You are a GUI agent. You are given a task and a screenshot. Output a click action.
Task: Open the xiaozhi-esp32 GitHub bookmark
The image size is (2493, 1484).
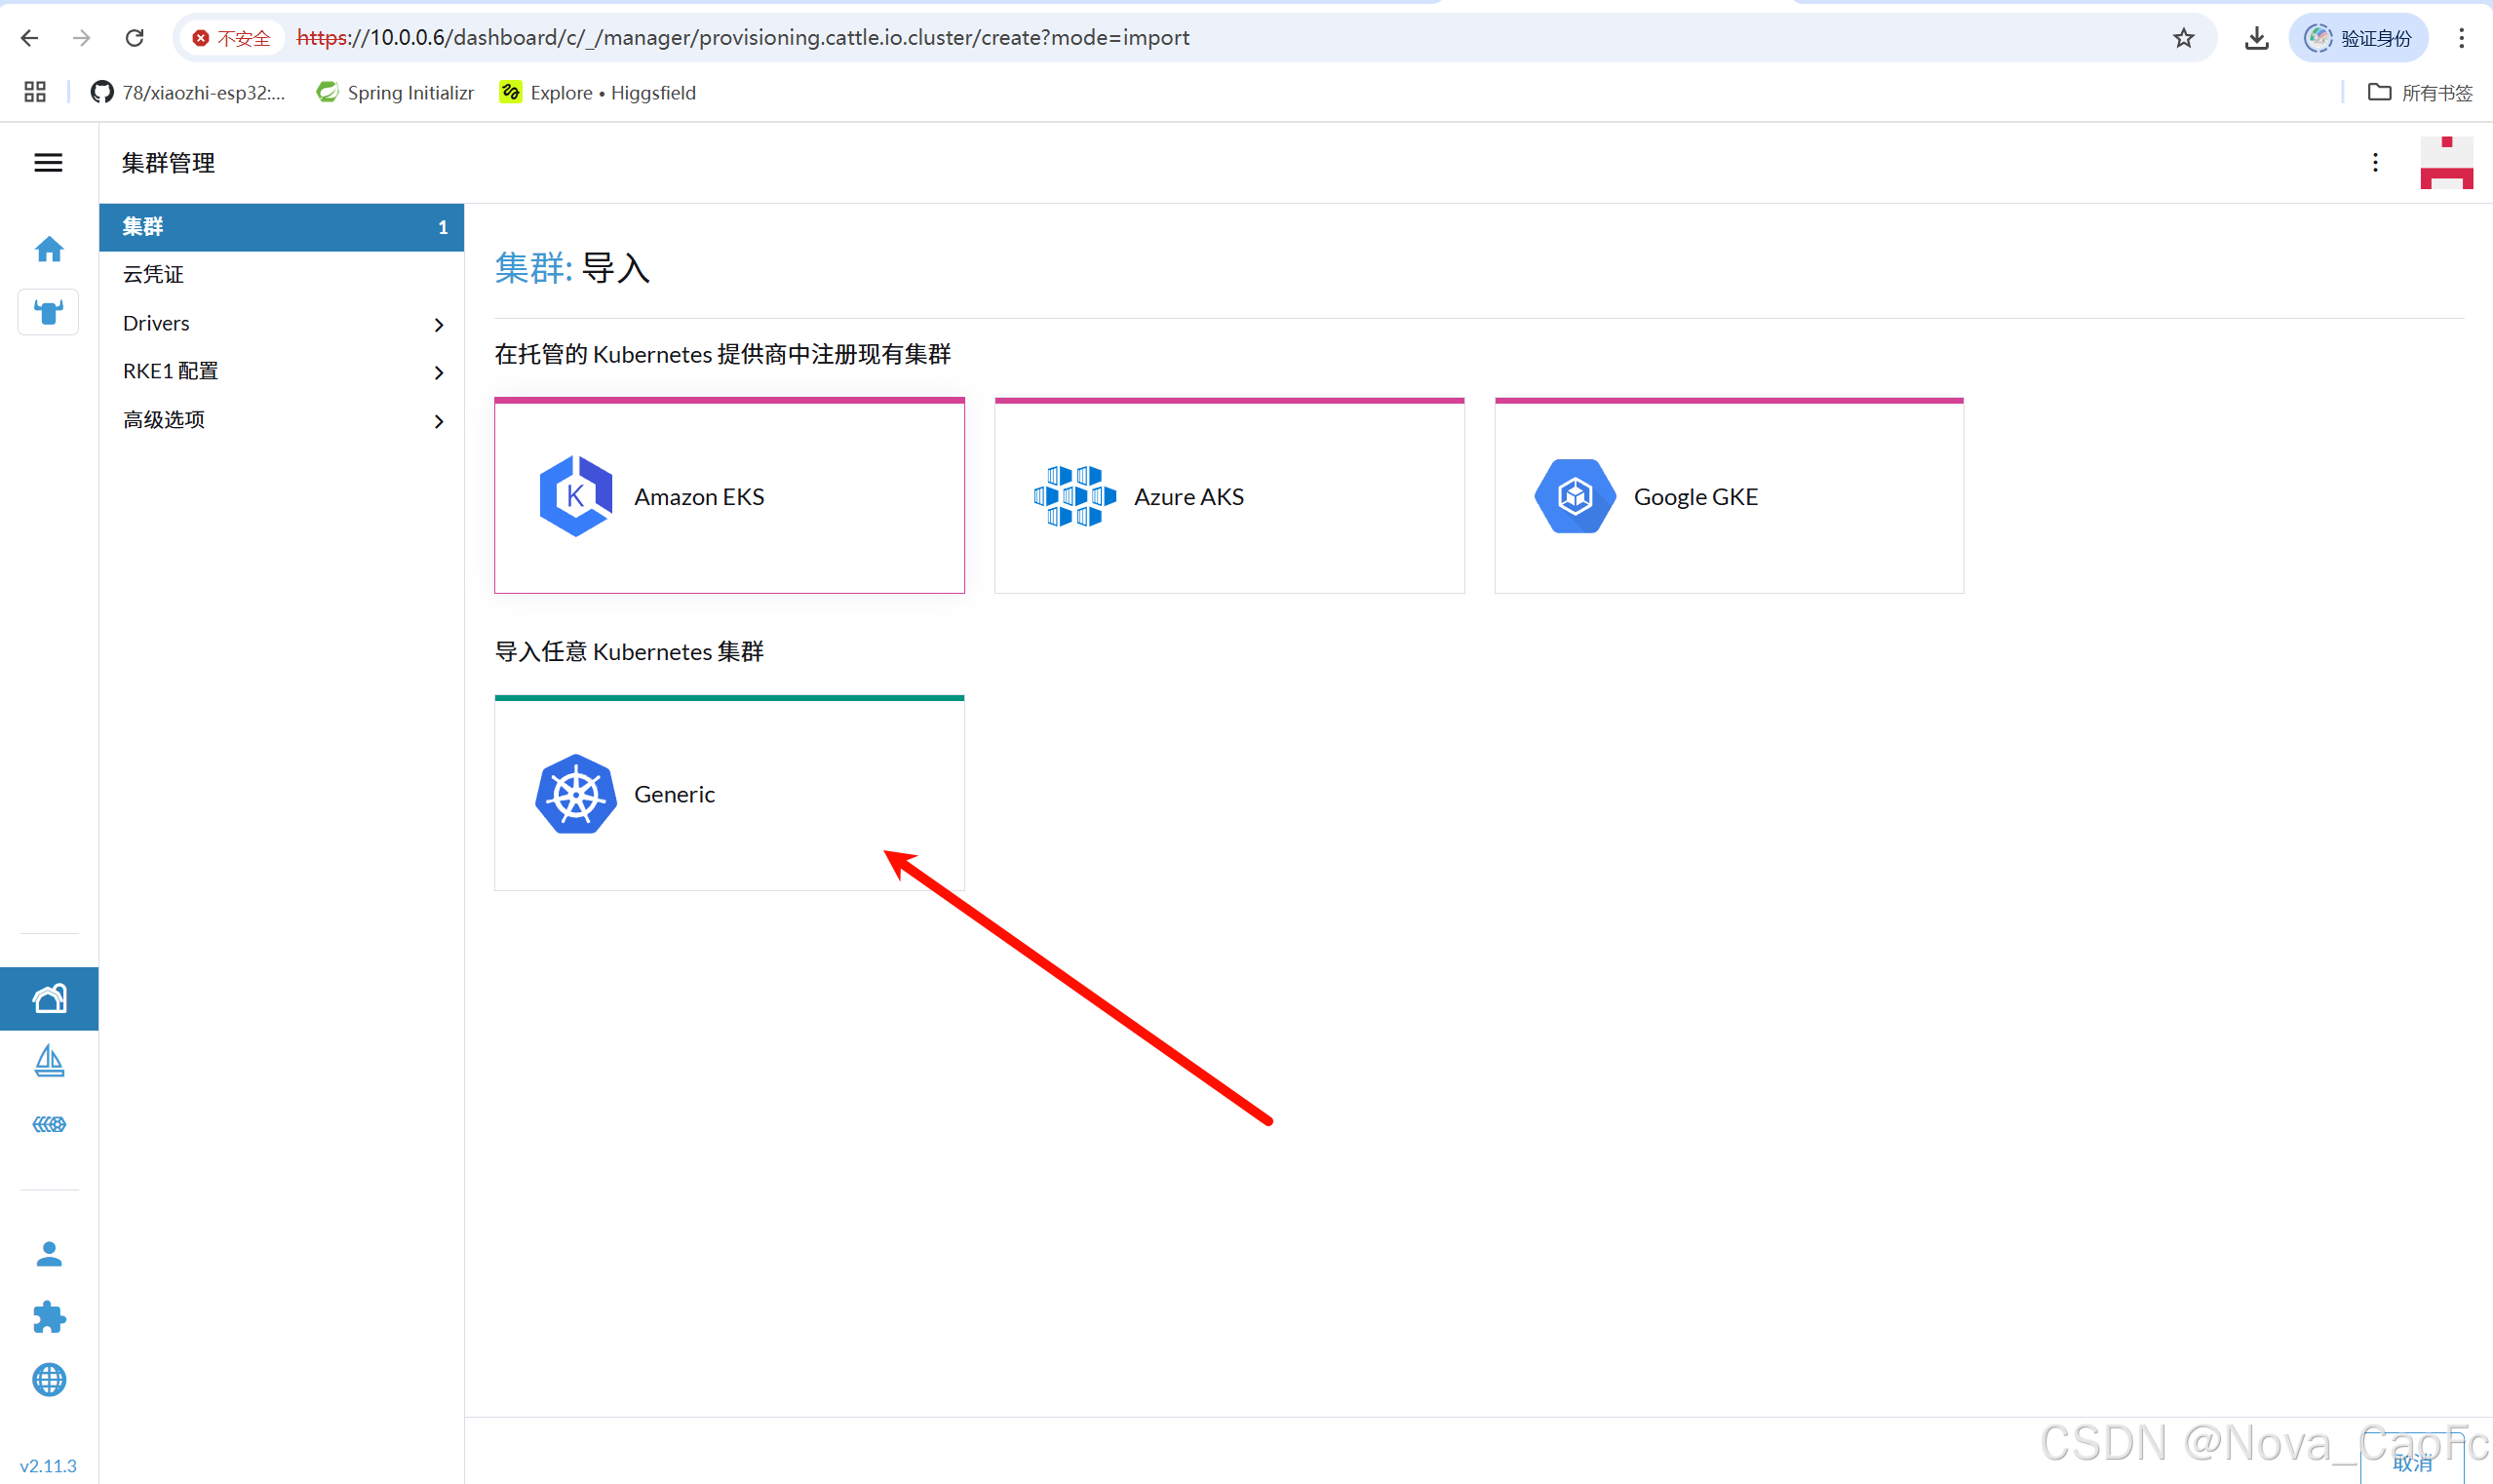188,92
